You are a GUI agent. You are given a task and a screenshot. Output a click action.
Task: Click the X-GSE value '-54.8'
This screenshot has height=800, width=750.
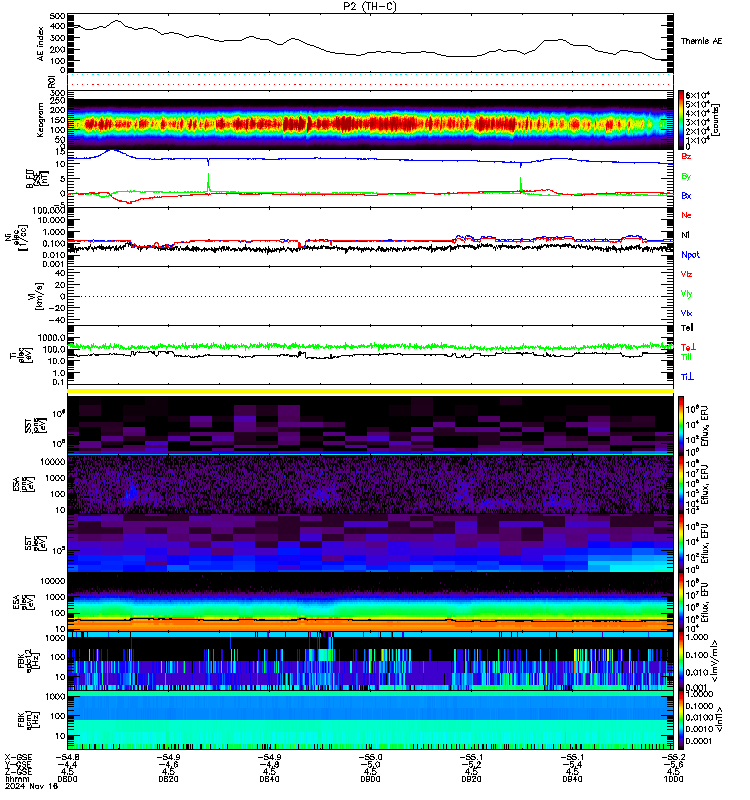pos(67,757)
